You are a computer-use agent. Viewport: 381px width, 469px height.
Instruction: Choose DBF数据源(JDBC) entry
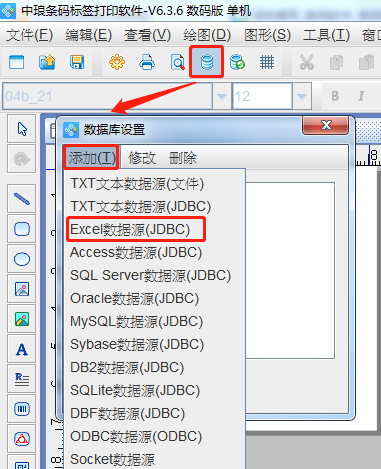(x=154, y=413)
